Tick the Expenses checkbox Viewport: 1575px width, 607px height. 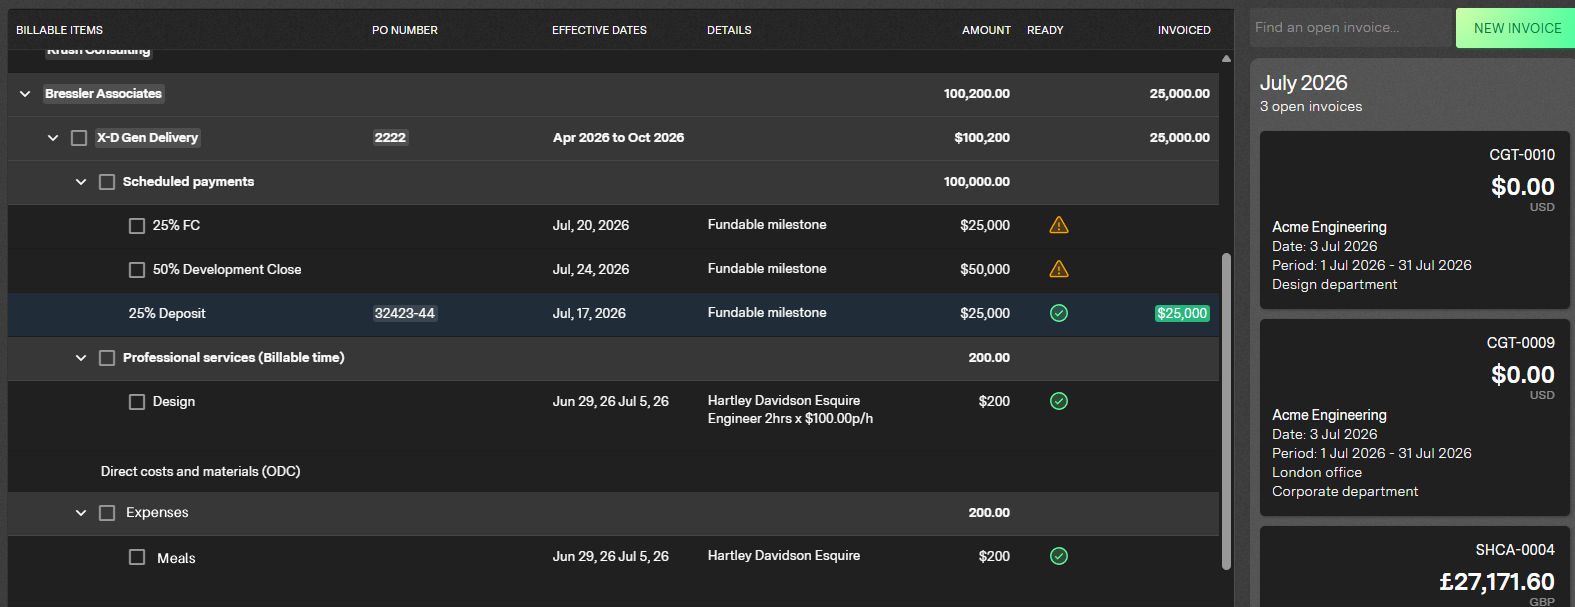[107, 513]
